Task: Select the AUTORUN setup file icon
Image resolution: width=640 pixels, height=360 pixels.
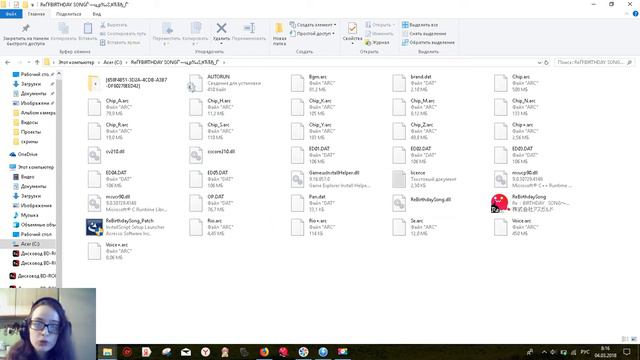Action: click(196, 83)
